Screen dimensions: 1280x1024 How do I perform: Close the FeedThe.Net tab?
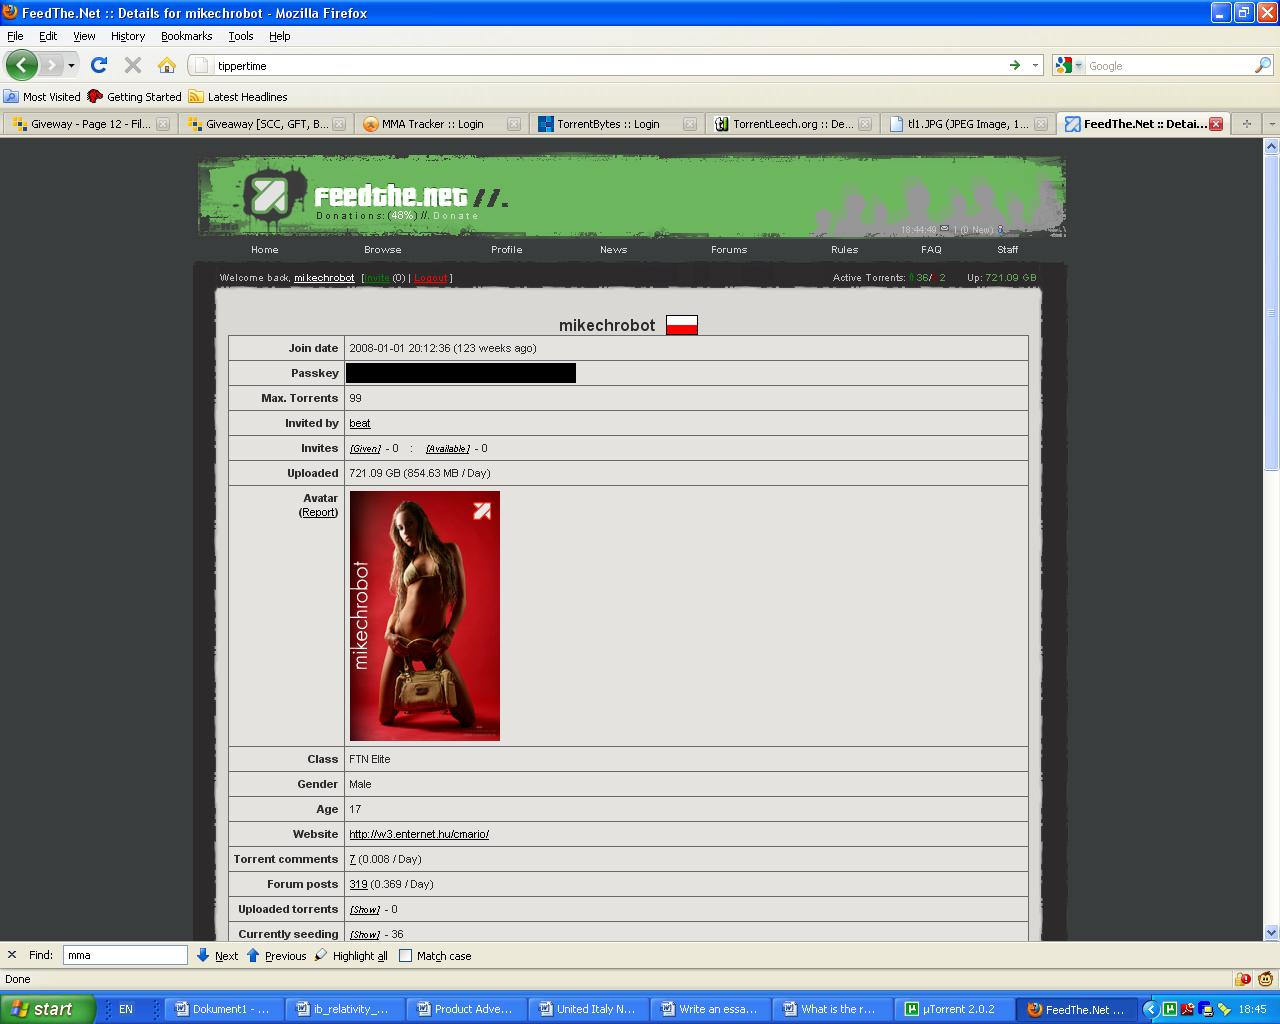(1215, 124)
